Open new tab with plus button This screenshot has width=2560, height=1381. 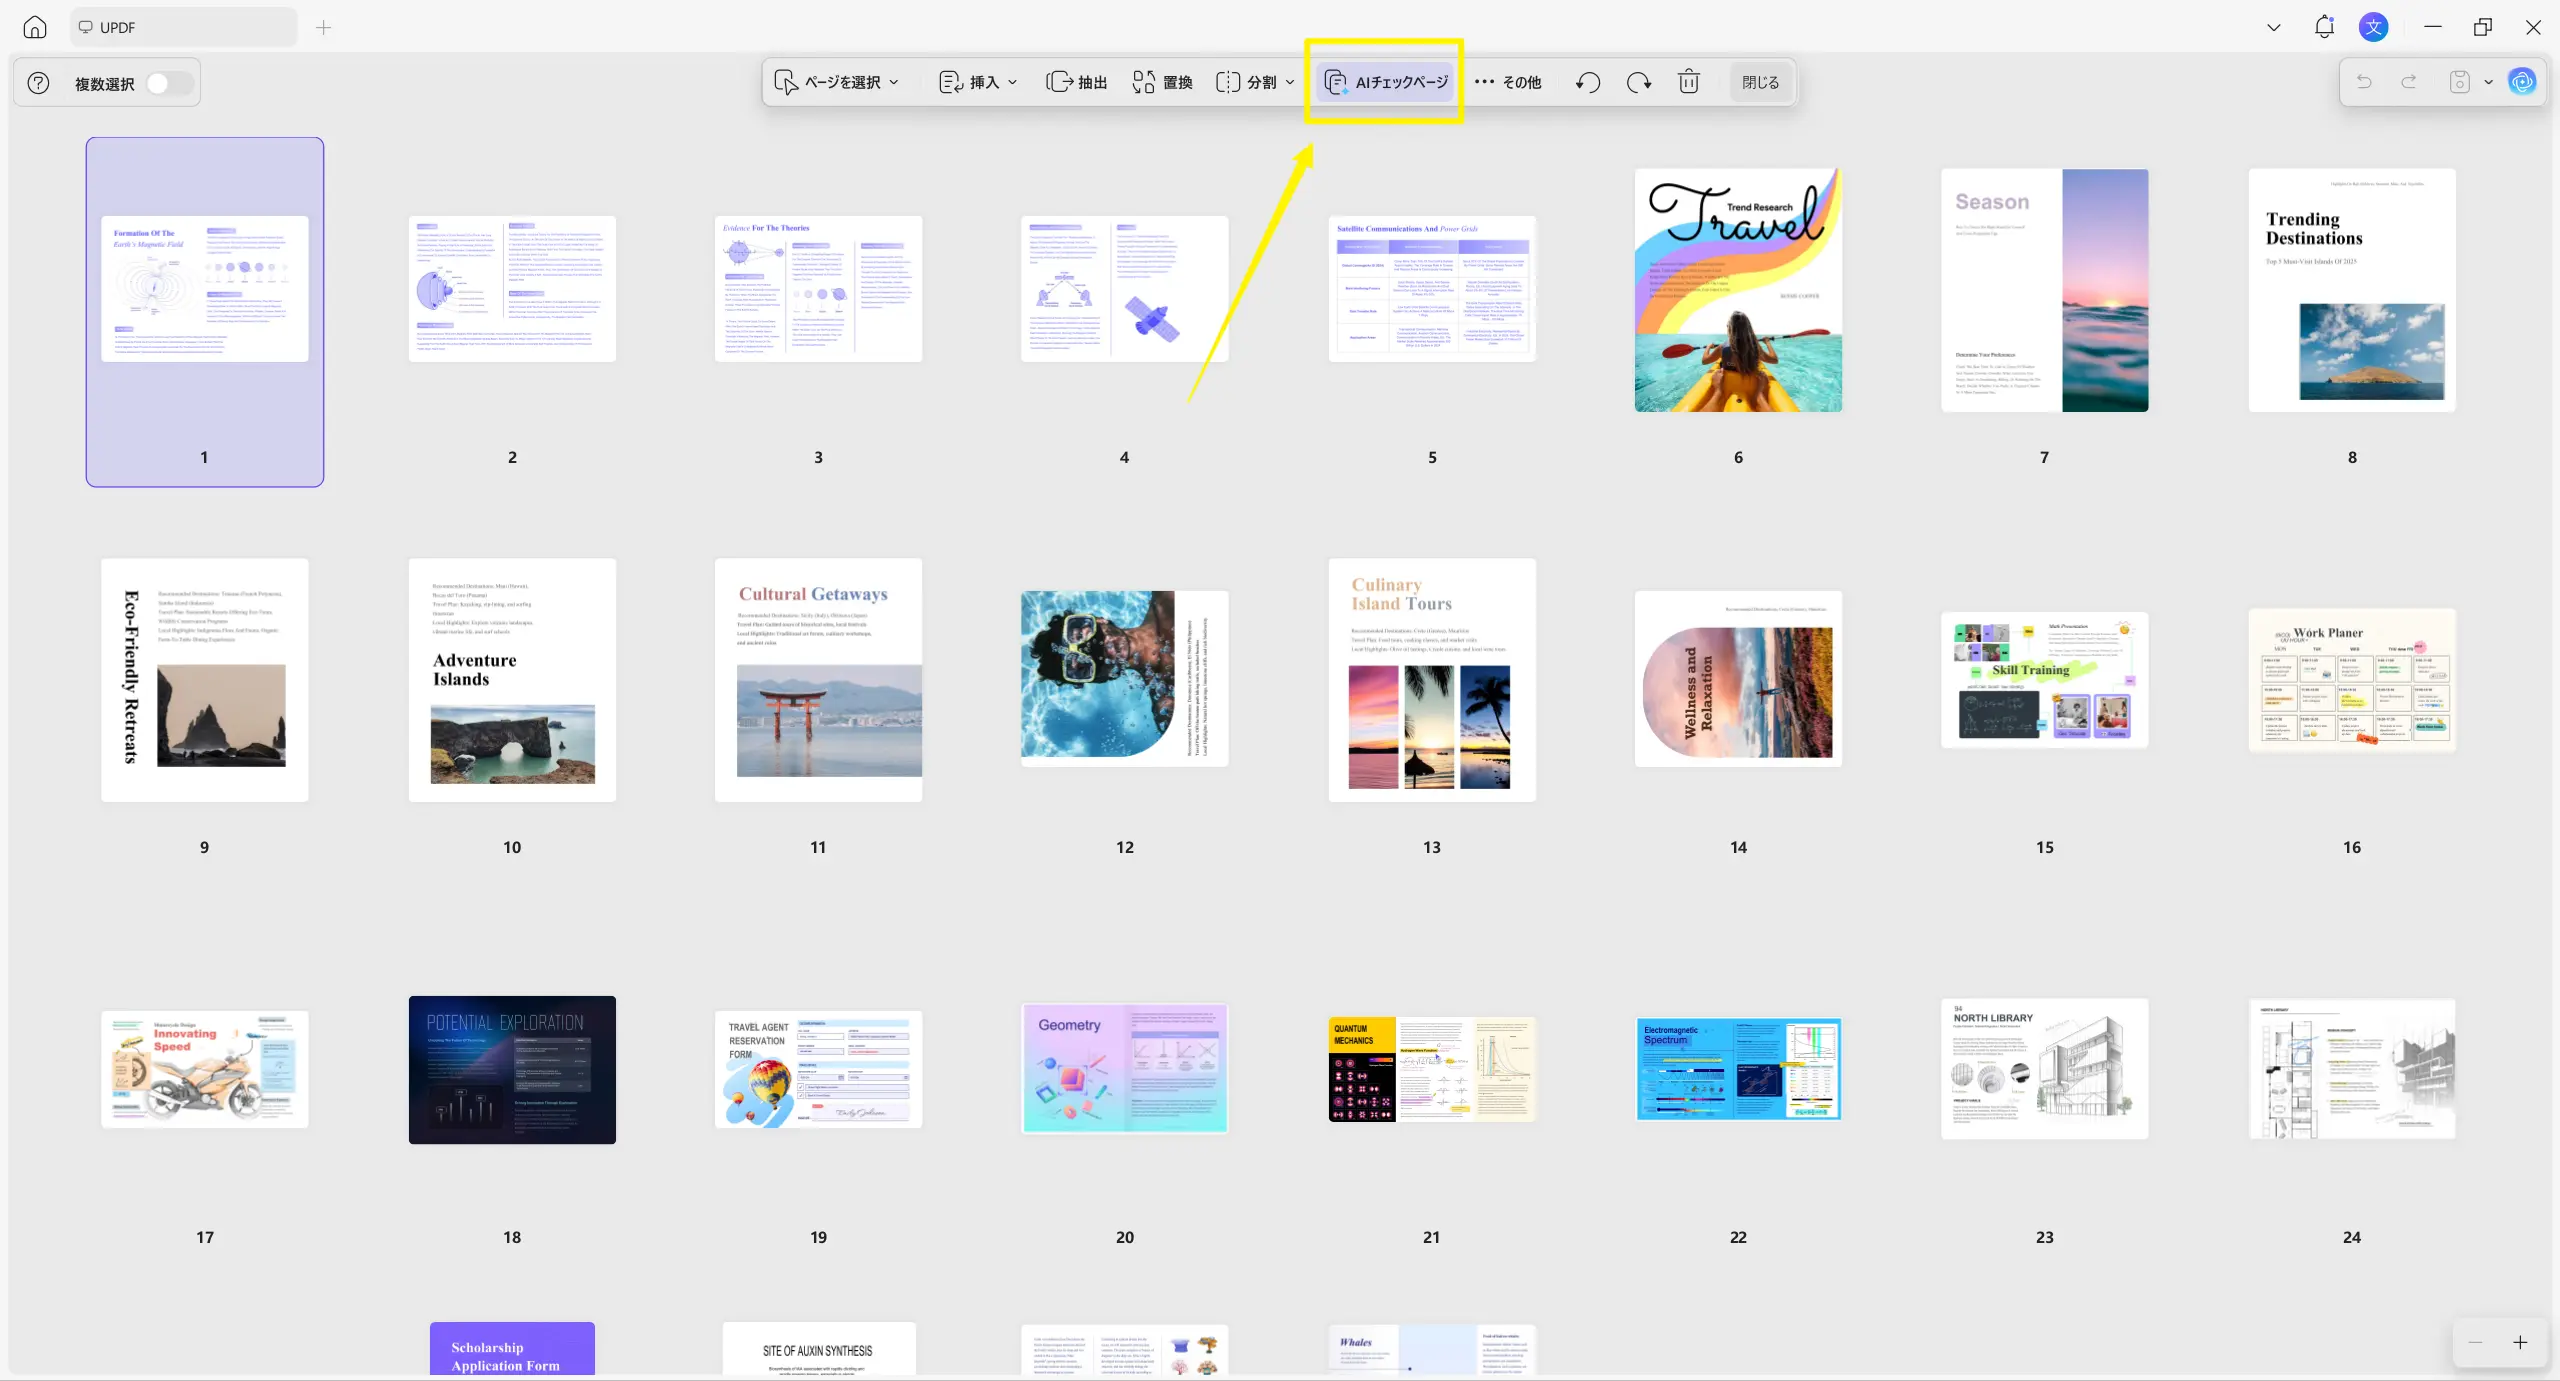tap(323, 27)
